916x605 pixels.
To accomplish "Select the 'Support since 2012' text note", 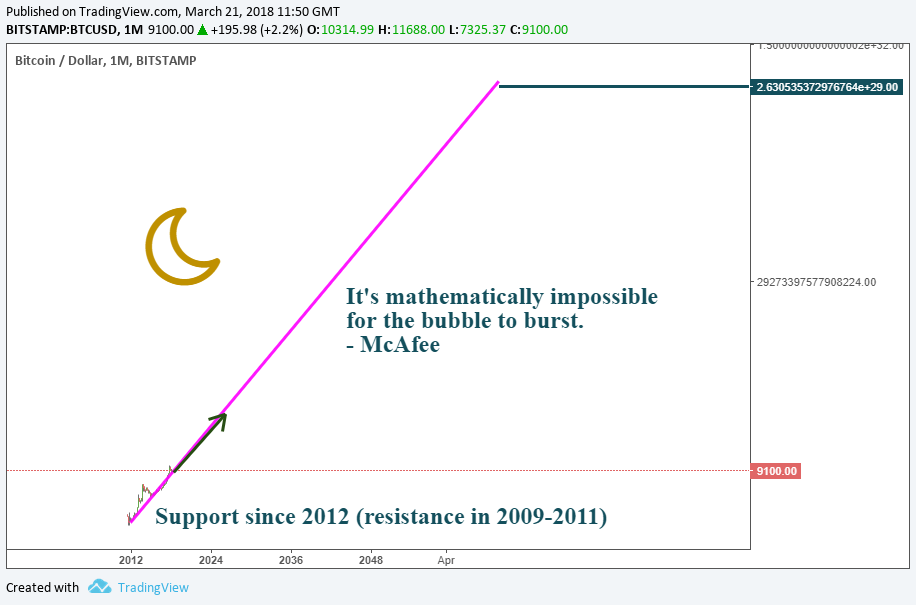I will [381, 517].
